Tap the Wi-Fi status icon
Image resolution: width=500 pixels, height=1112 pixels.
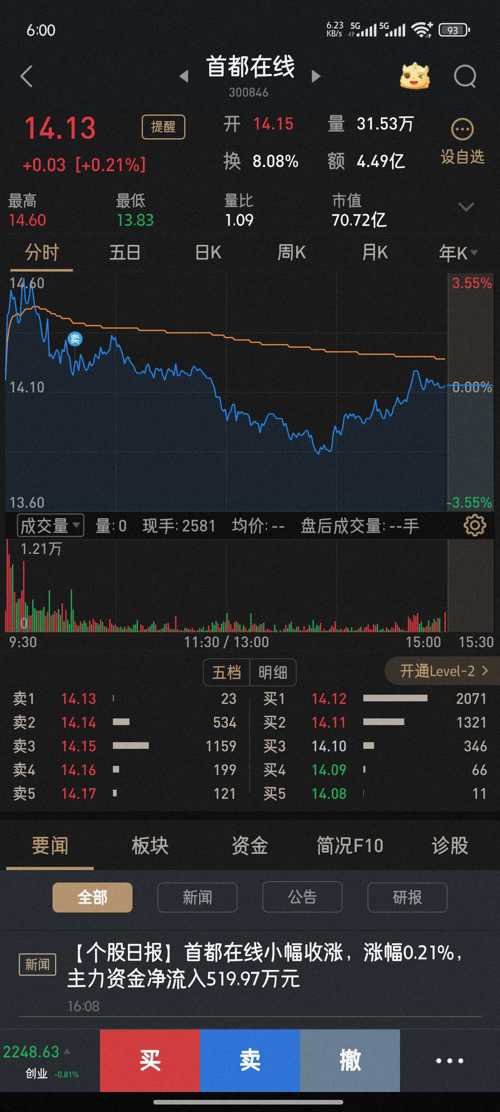(x=423, y=30)
